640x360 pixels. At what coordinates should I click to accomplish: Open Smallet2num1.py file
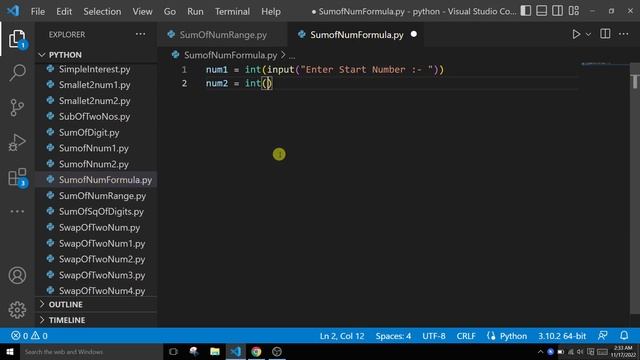(94, 85)
